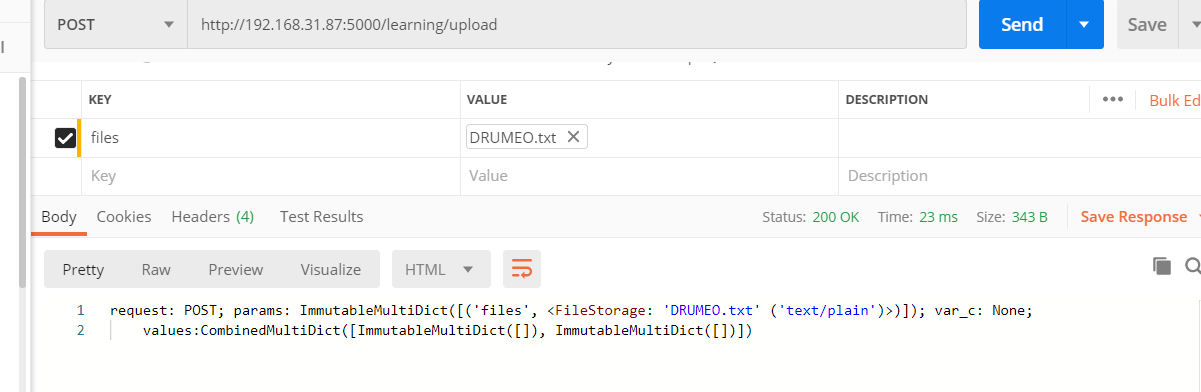Remove the DRUMEO.txt file with the X

tap(573, 137)
